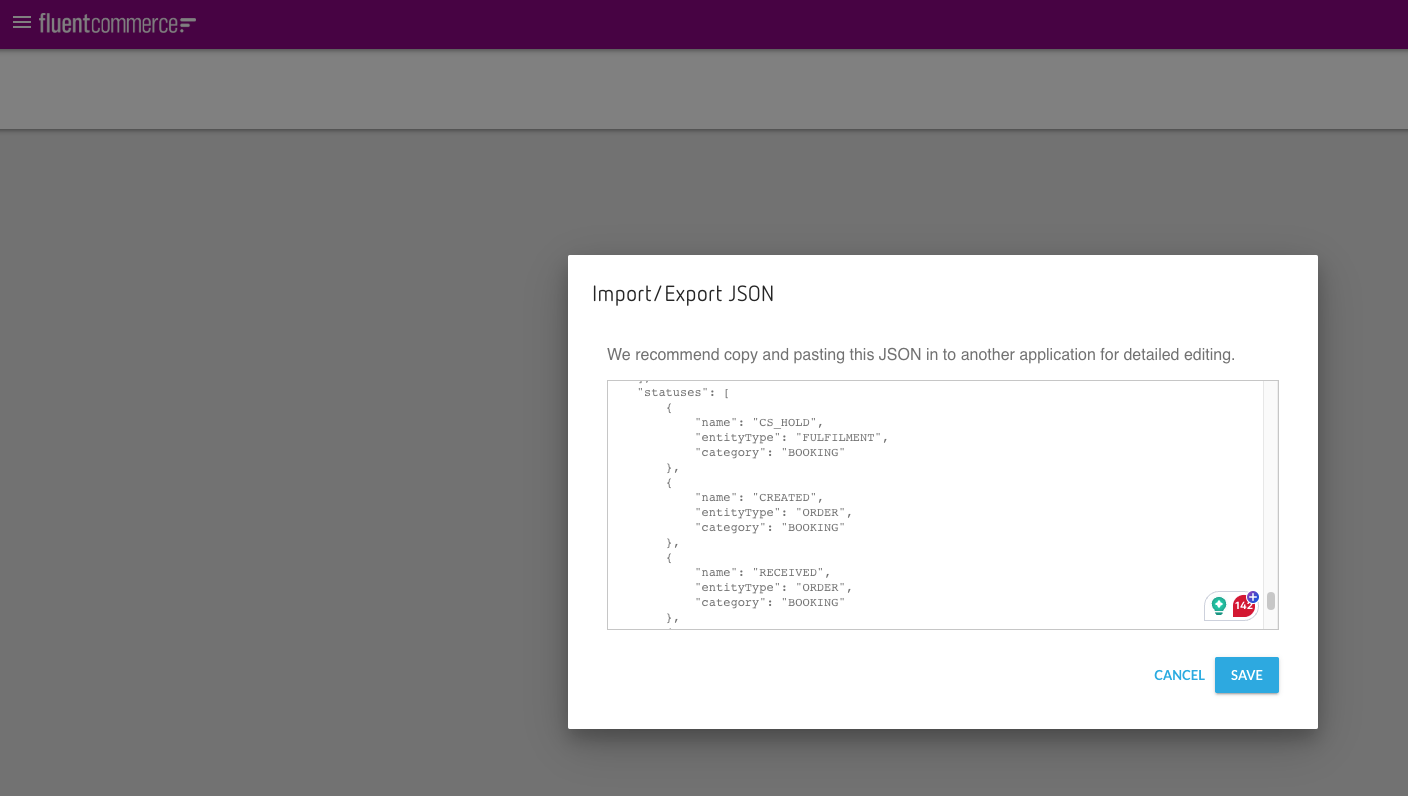Click the blue plus badge icon
The image size is (1408, 796).
click(x=1253, y=597)
